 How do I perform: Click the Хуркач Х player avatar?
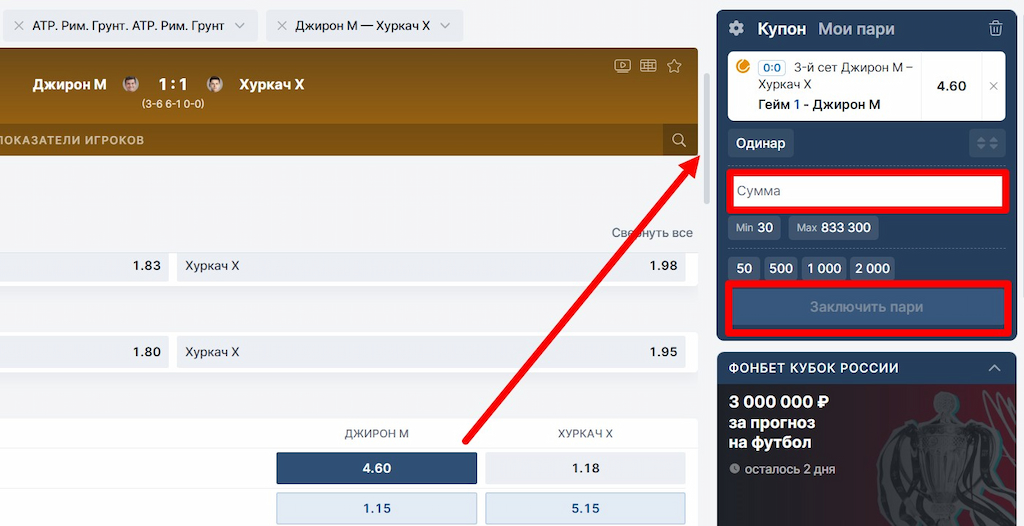[x=215, y=84]
